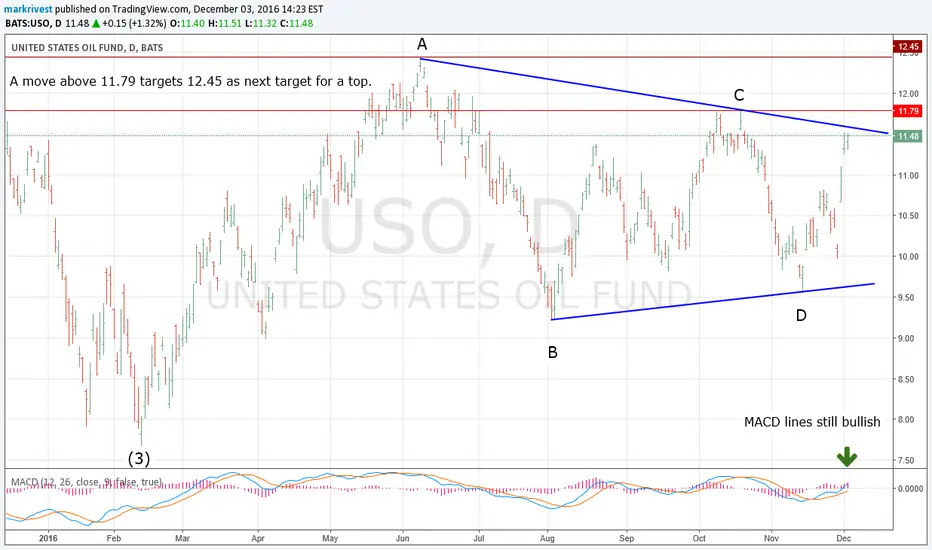
Task: Select the UNITED STATES OIL FUND, D, BATS title
Action: 87,48
